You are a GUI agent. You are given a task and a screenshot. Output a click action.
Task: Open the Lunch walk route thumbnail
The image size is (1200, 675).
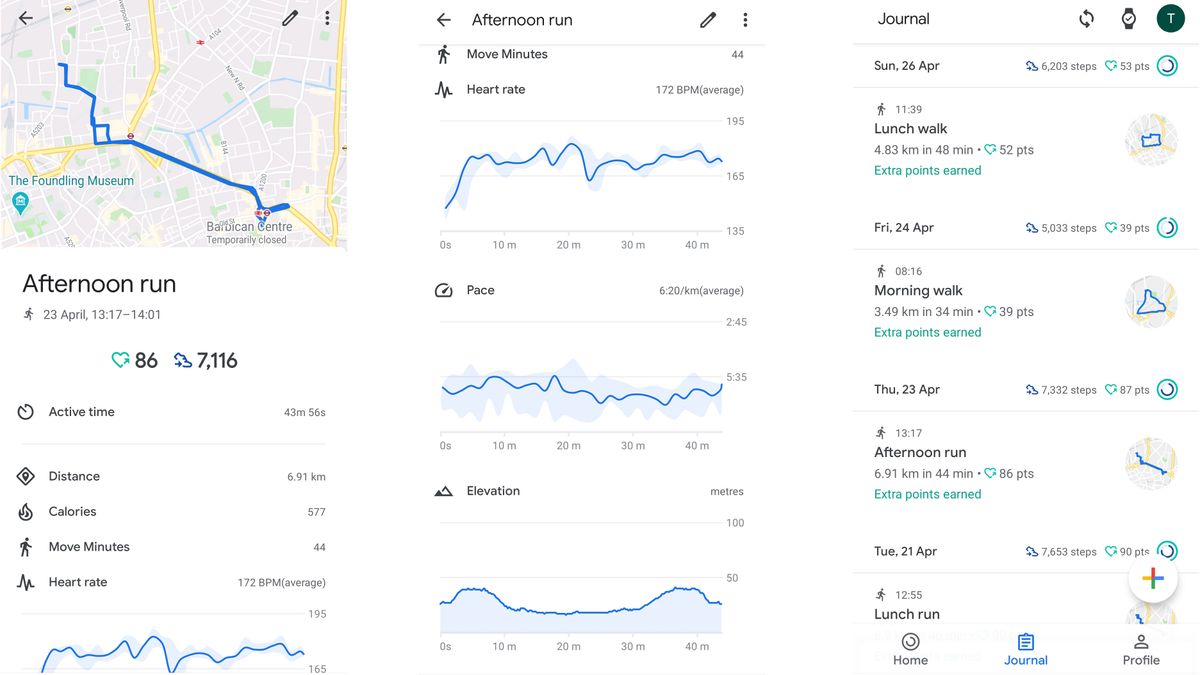point(1151,139)
